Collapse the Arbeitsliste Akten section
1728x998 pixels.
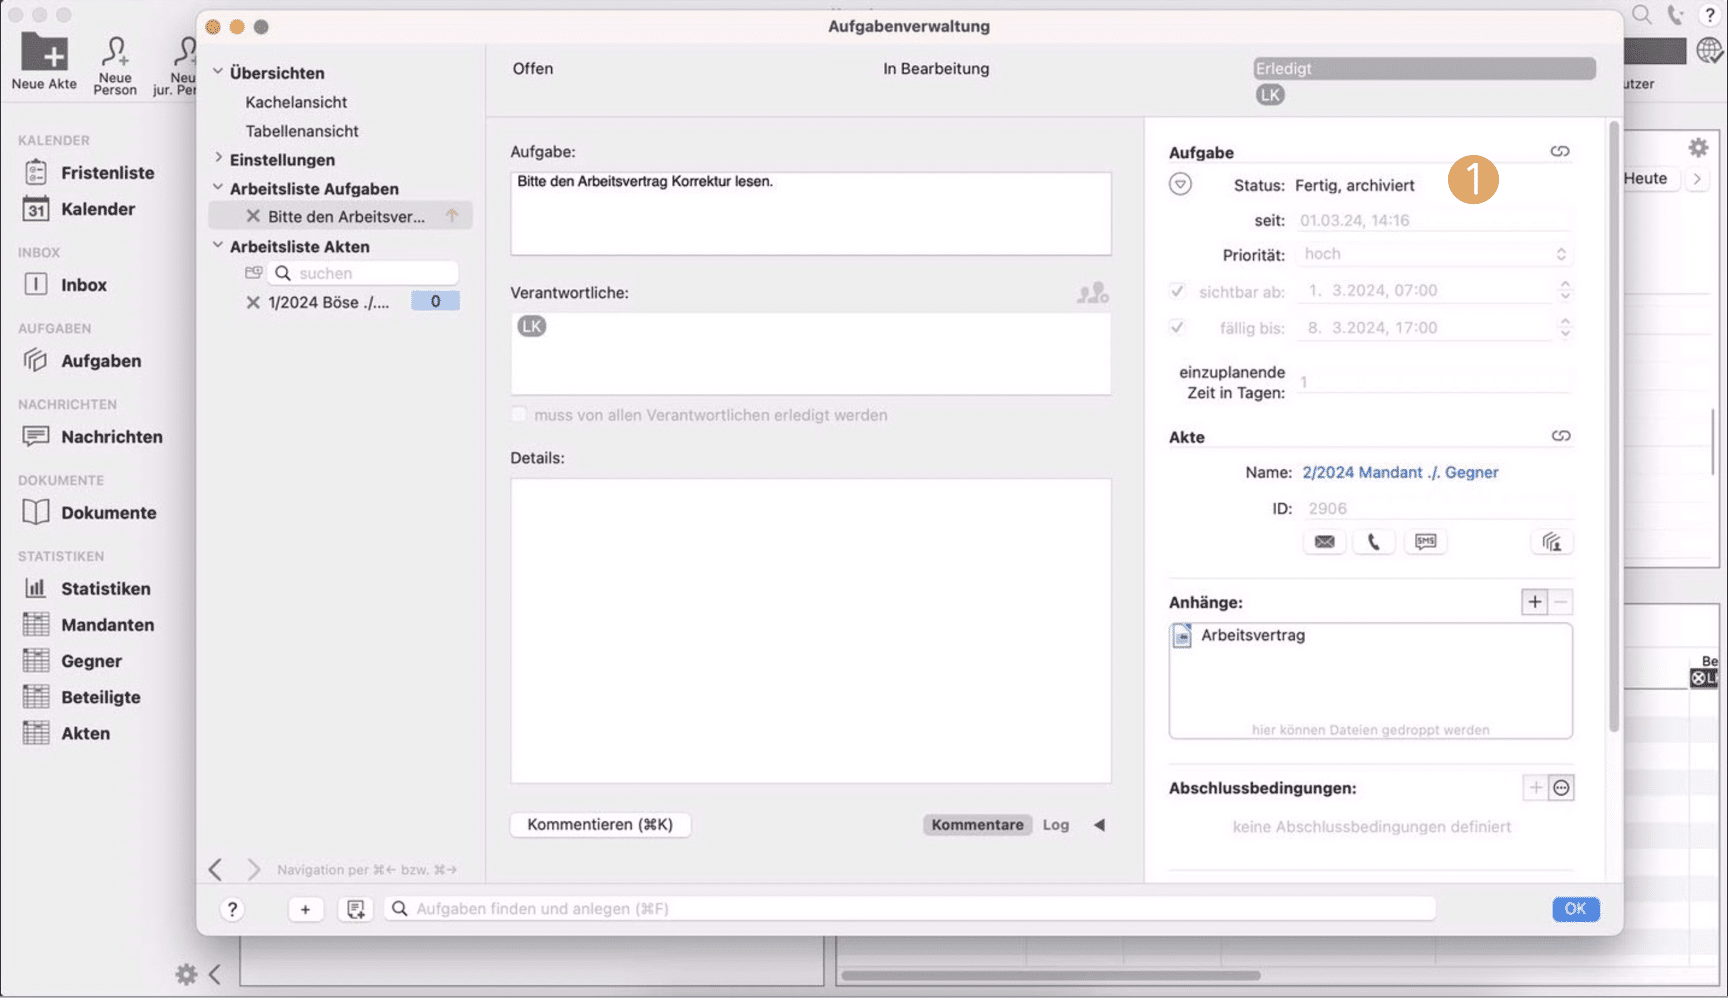tap(218, 245)
